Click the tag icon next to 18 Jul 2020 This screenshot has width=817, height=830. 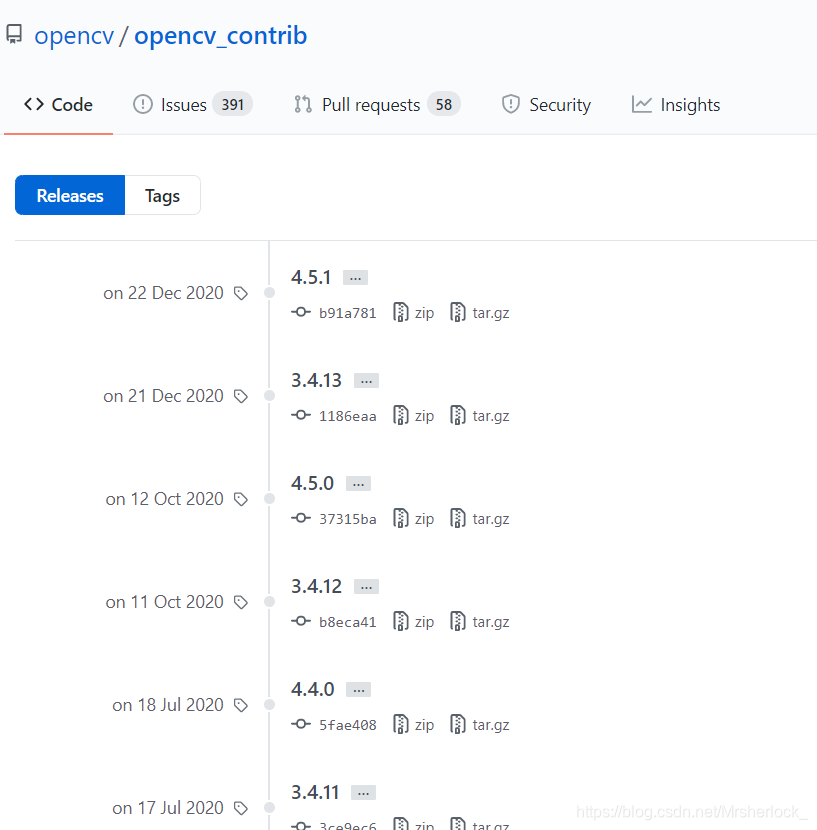pos(241,705)
